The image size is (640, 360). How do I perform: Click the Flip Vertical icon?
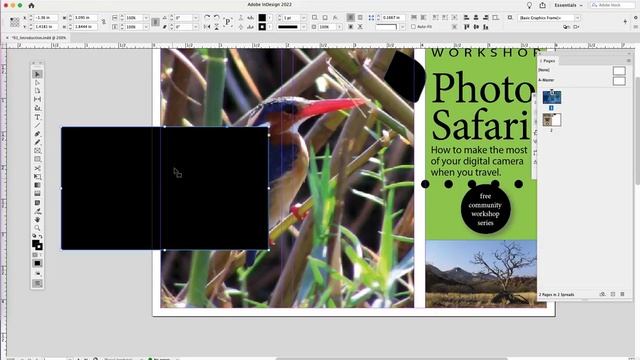coord(217,27)
